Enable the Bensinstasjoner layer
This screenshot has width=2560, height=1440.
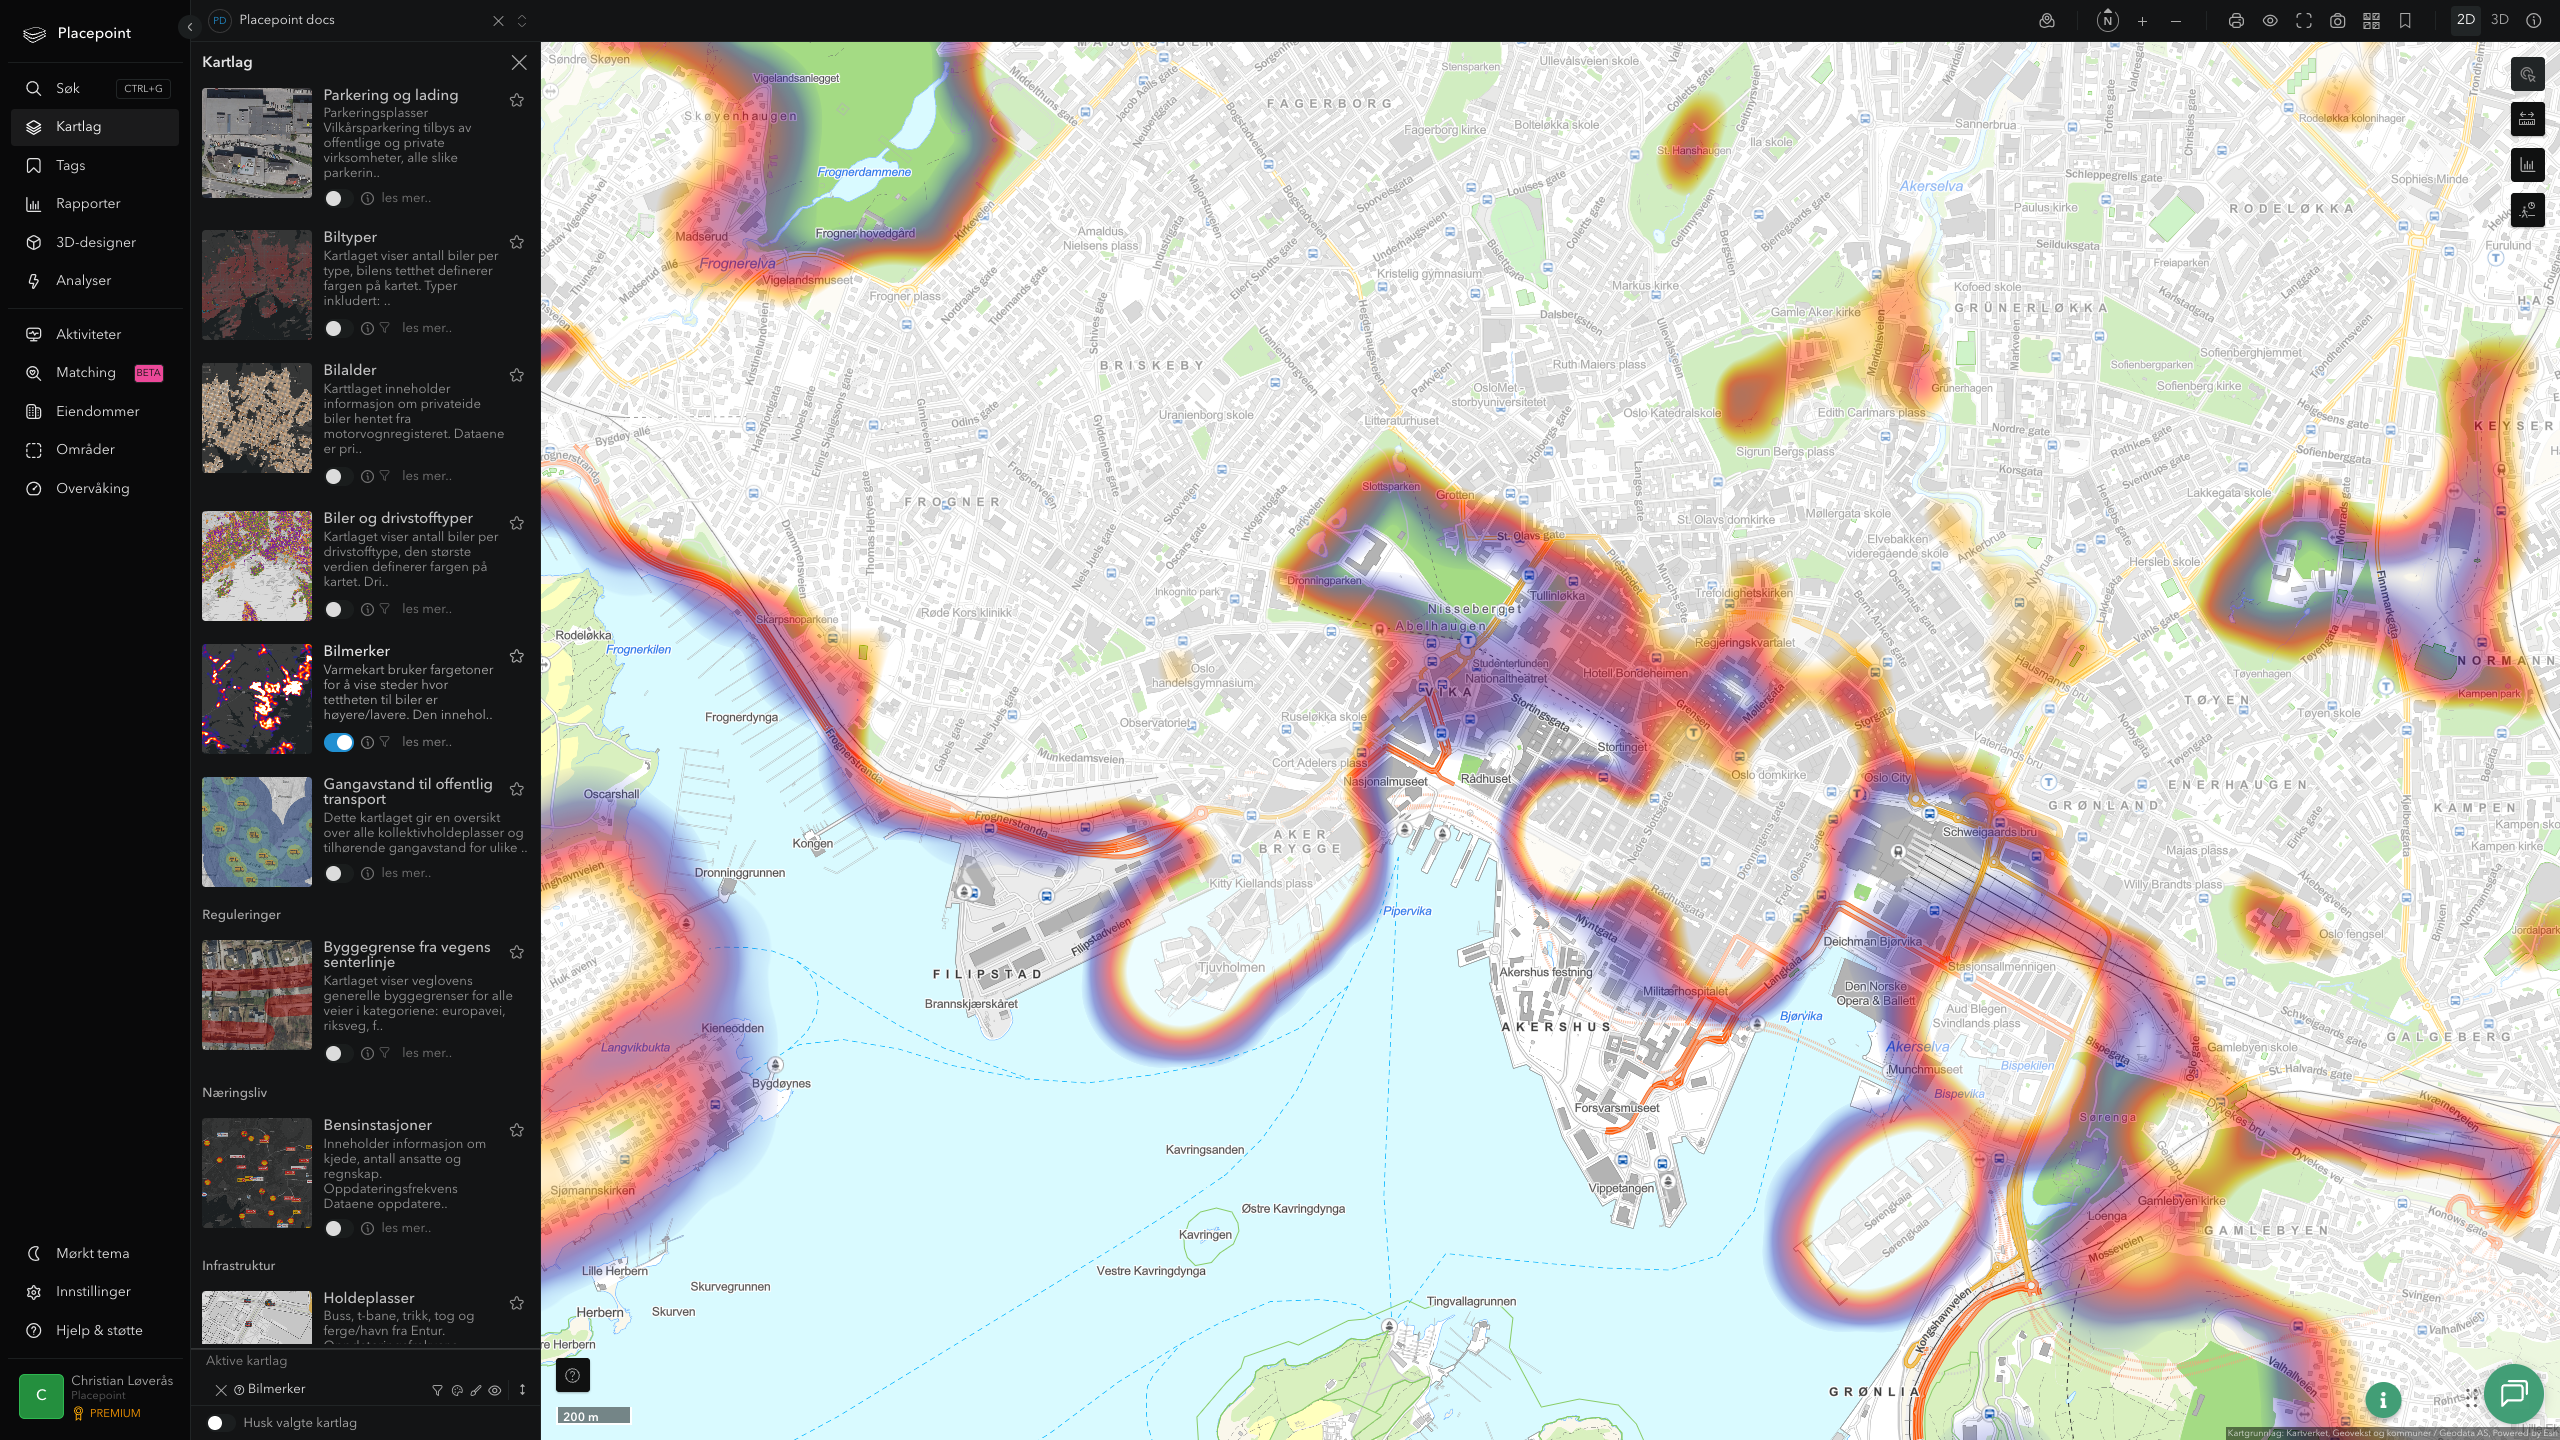[x=338, y=1228]
